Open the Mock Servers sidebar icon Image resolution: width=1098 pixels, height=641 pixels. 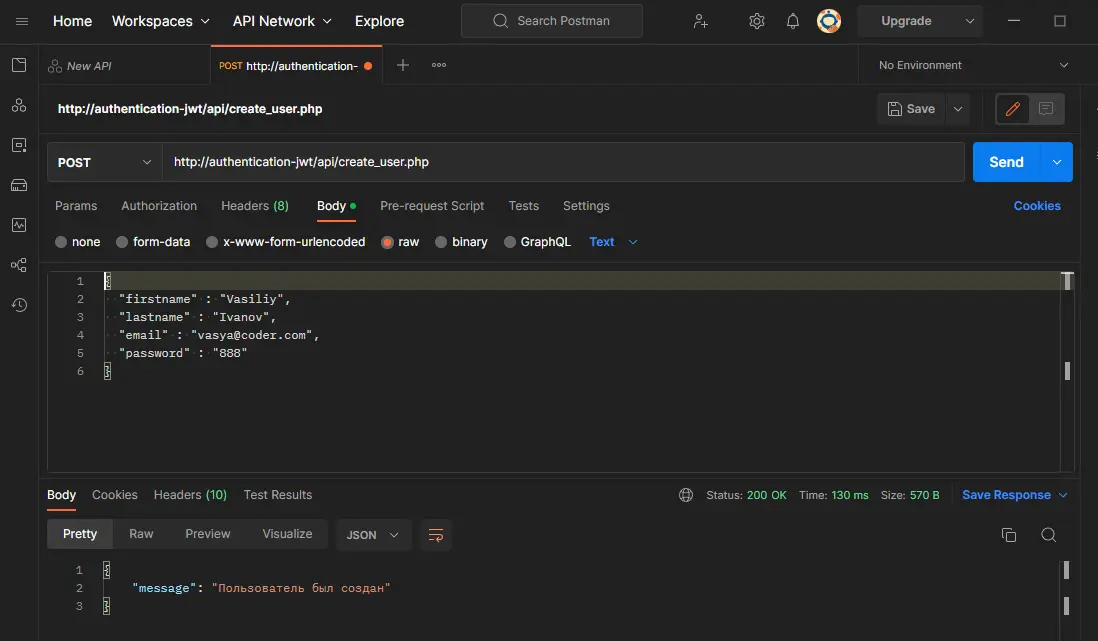pos(19,185)
